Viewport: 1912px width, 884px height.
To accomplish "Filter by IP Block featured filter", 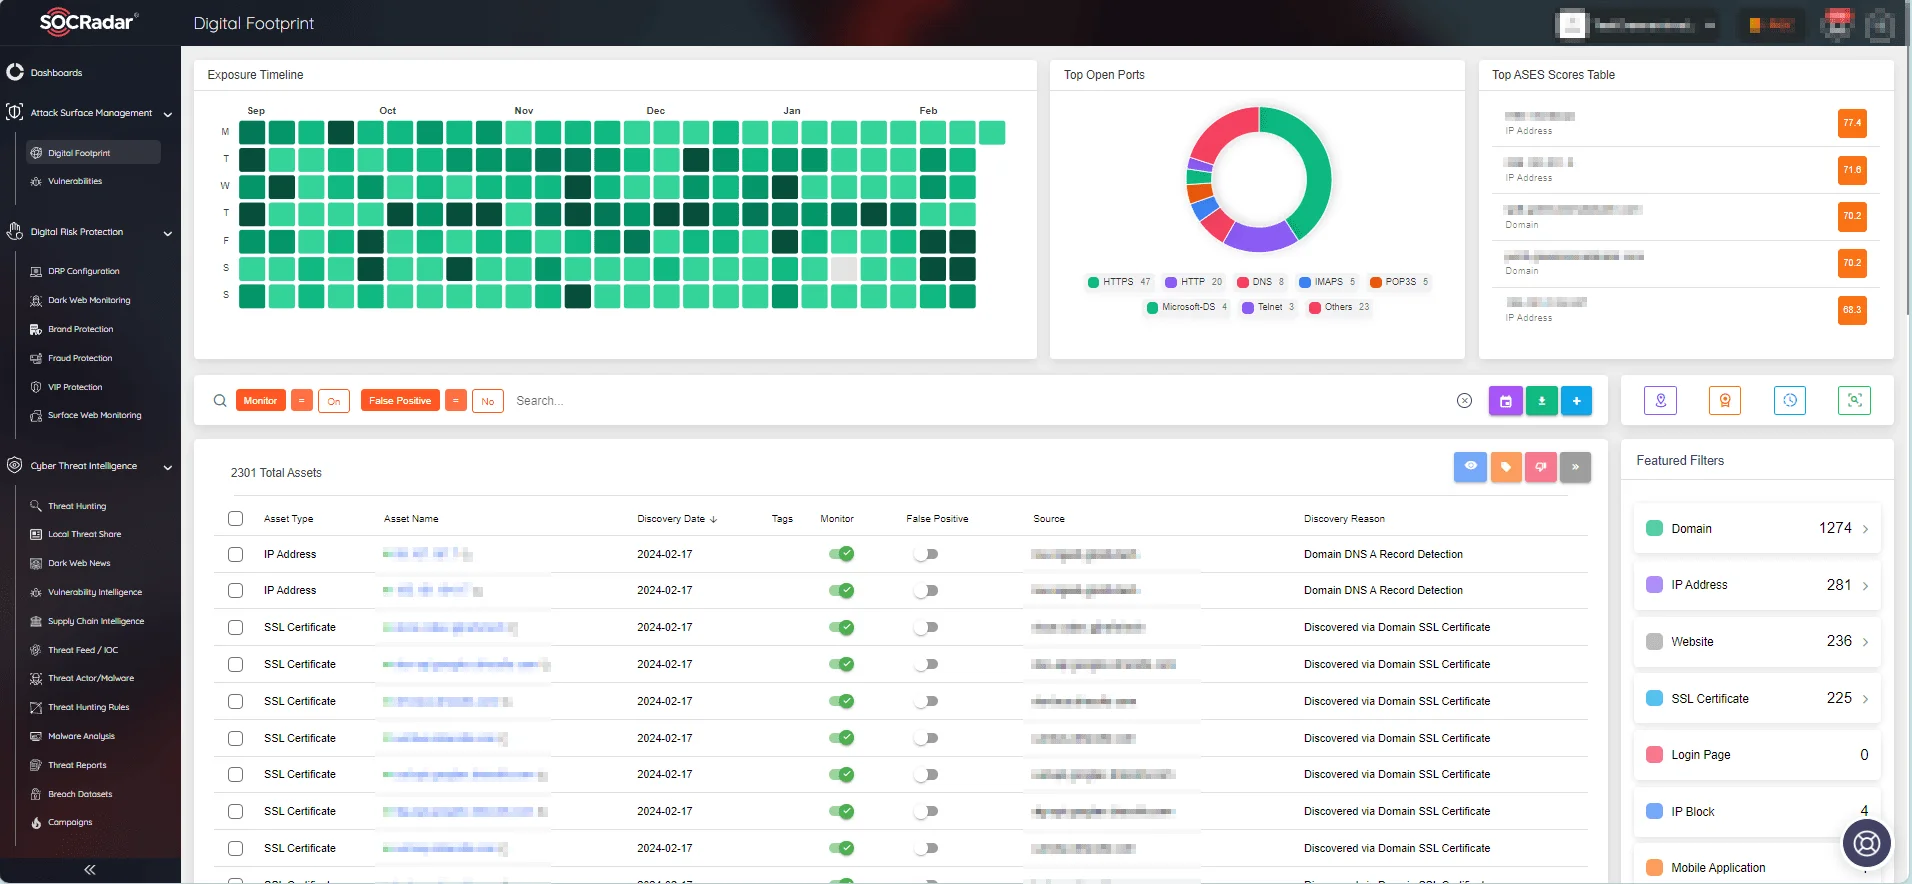I will [x=1757, y=811].
